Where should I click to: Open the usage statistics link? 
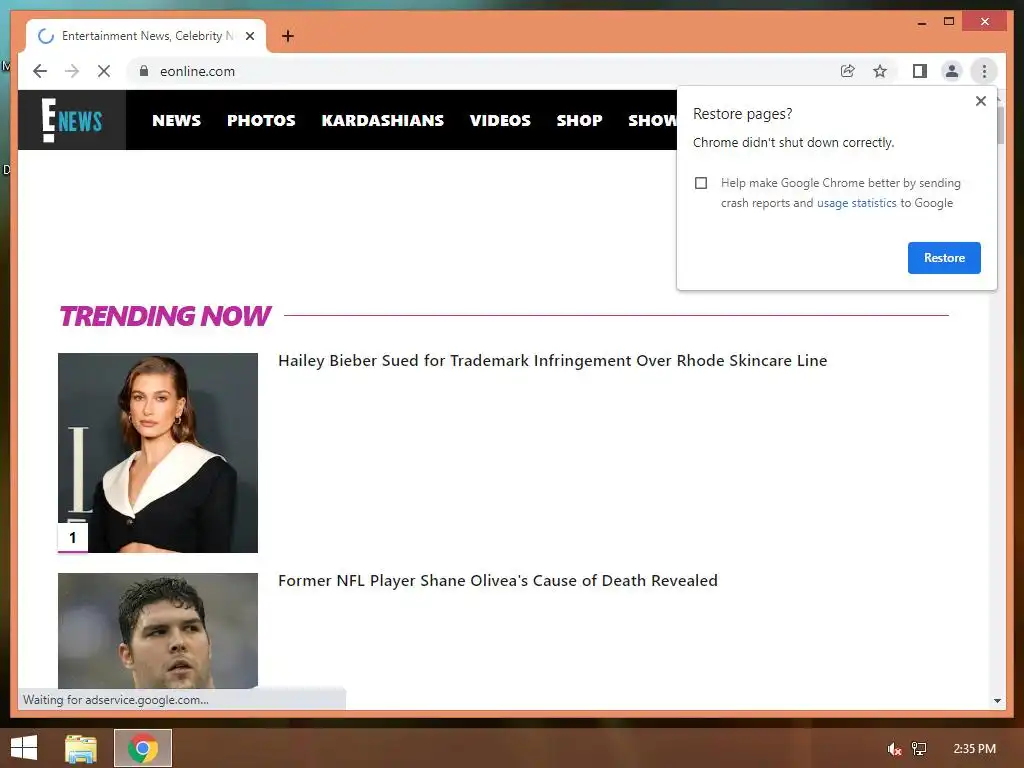click(x=856, y=203)
